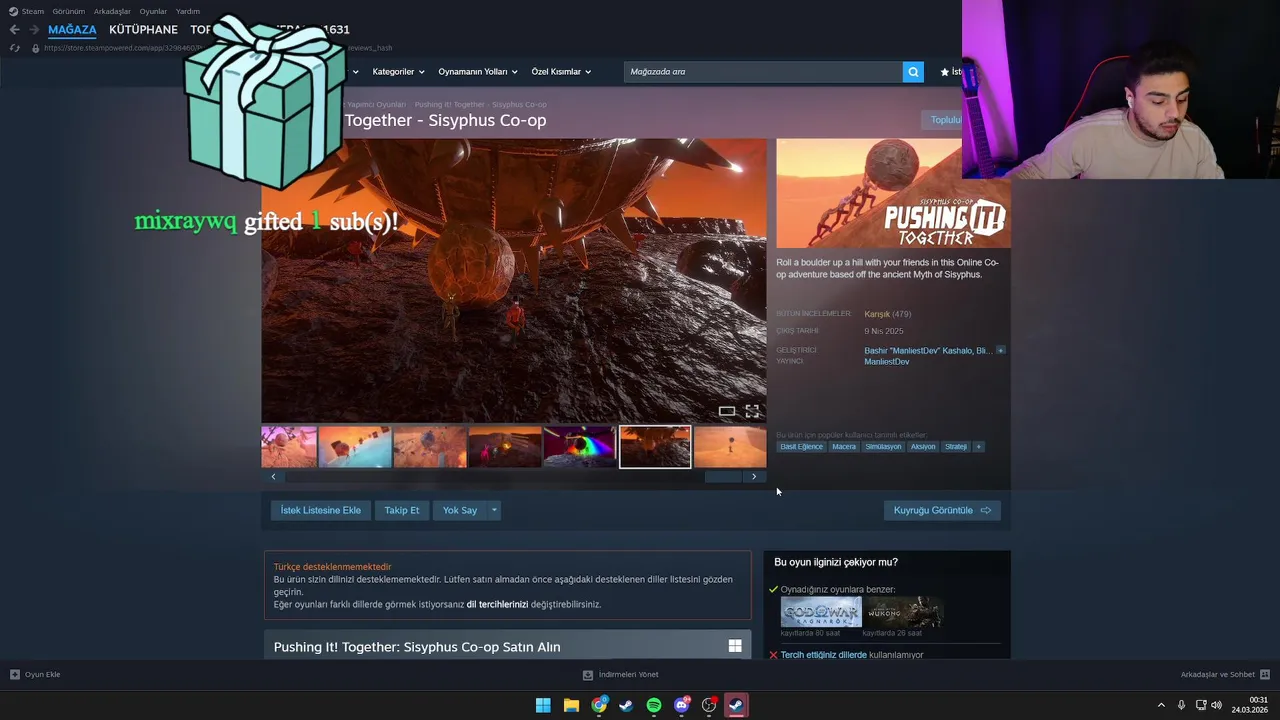Click the Takip Et button
Image resolution: width=1280 pixels, height=720 pixels.
click(x=402, y=510)
